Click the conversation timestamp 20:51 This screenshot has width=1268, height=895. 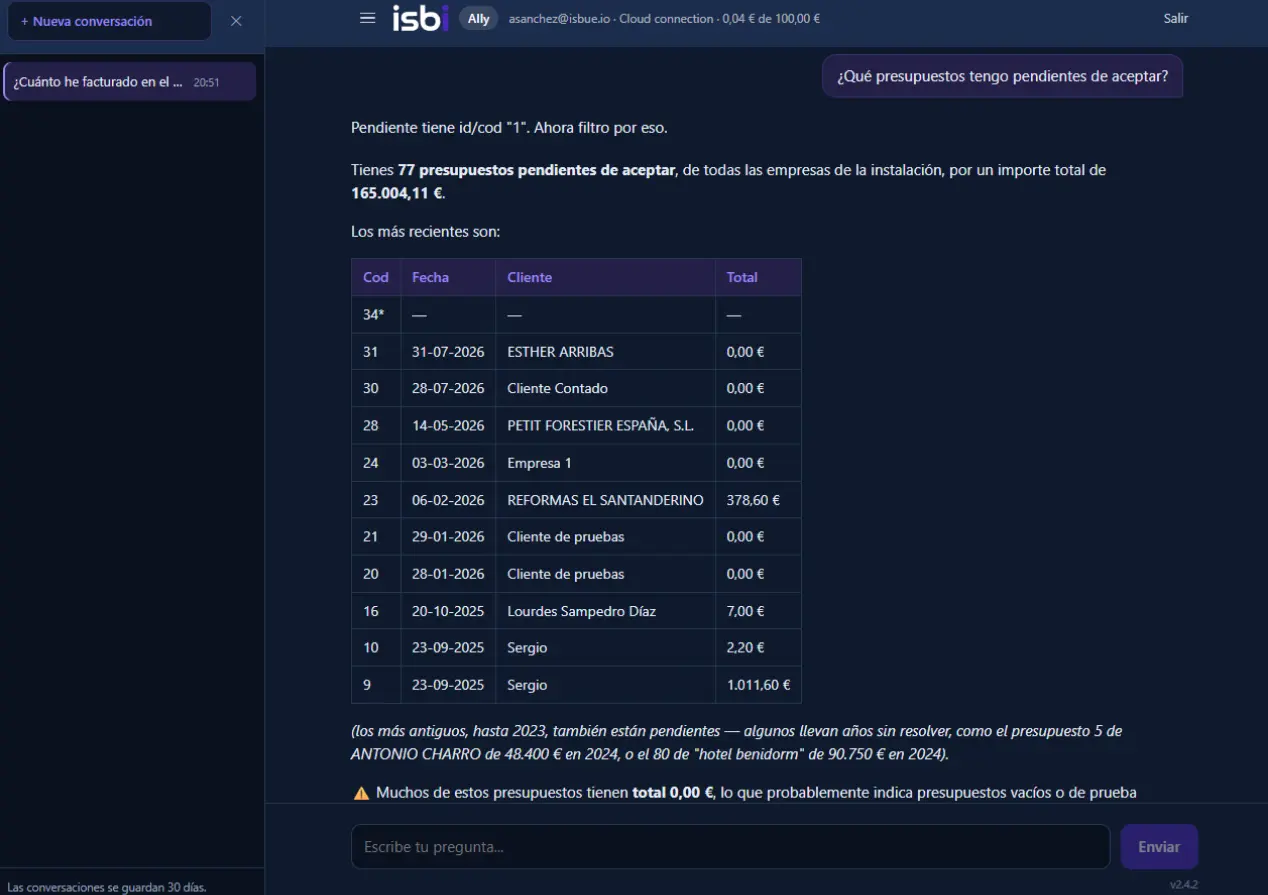(206, 82)
